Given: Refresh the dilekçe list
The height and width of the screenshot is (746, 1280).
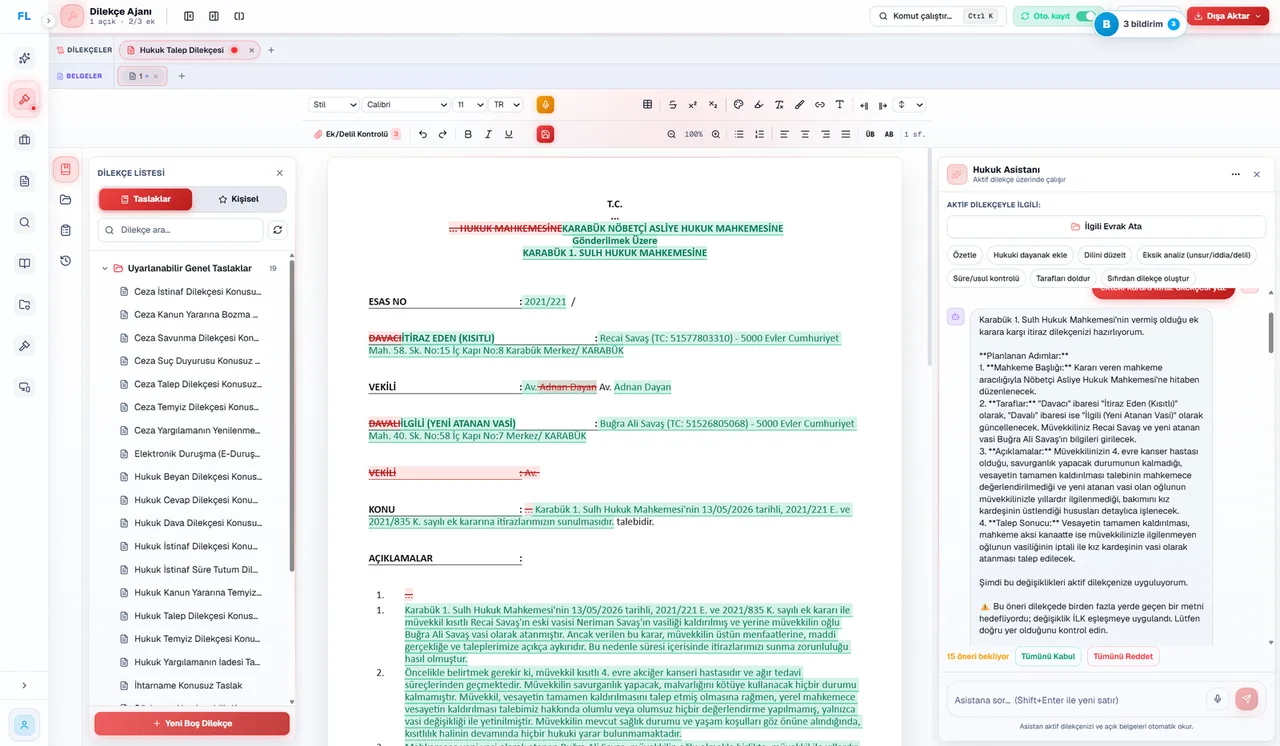Looking at the screenshot, I should [x=277, y=230].
